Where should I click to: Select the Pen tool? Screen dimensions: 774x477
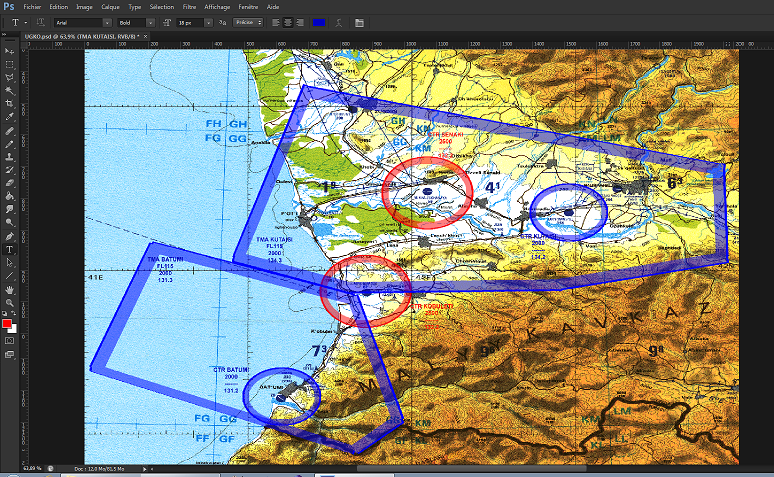9,237
